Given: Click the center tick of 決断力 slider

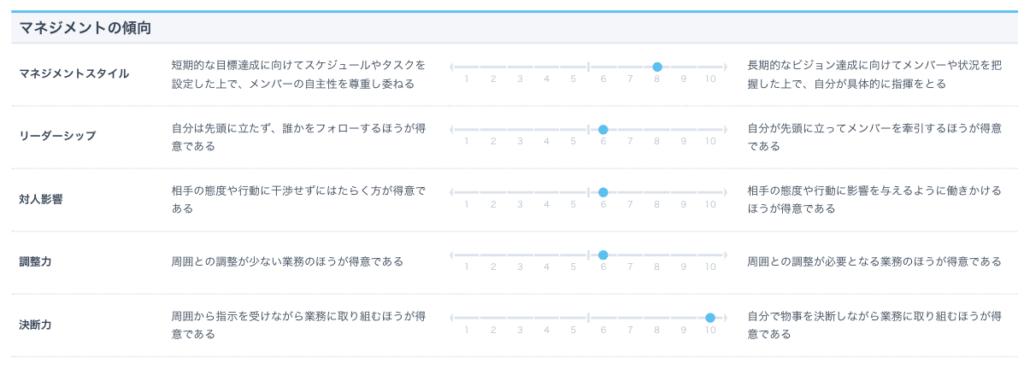Looking at the screenshot, I should (588, 317).
